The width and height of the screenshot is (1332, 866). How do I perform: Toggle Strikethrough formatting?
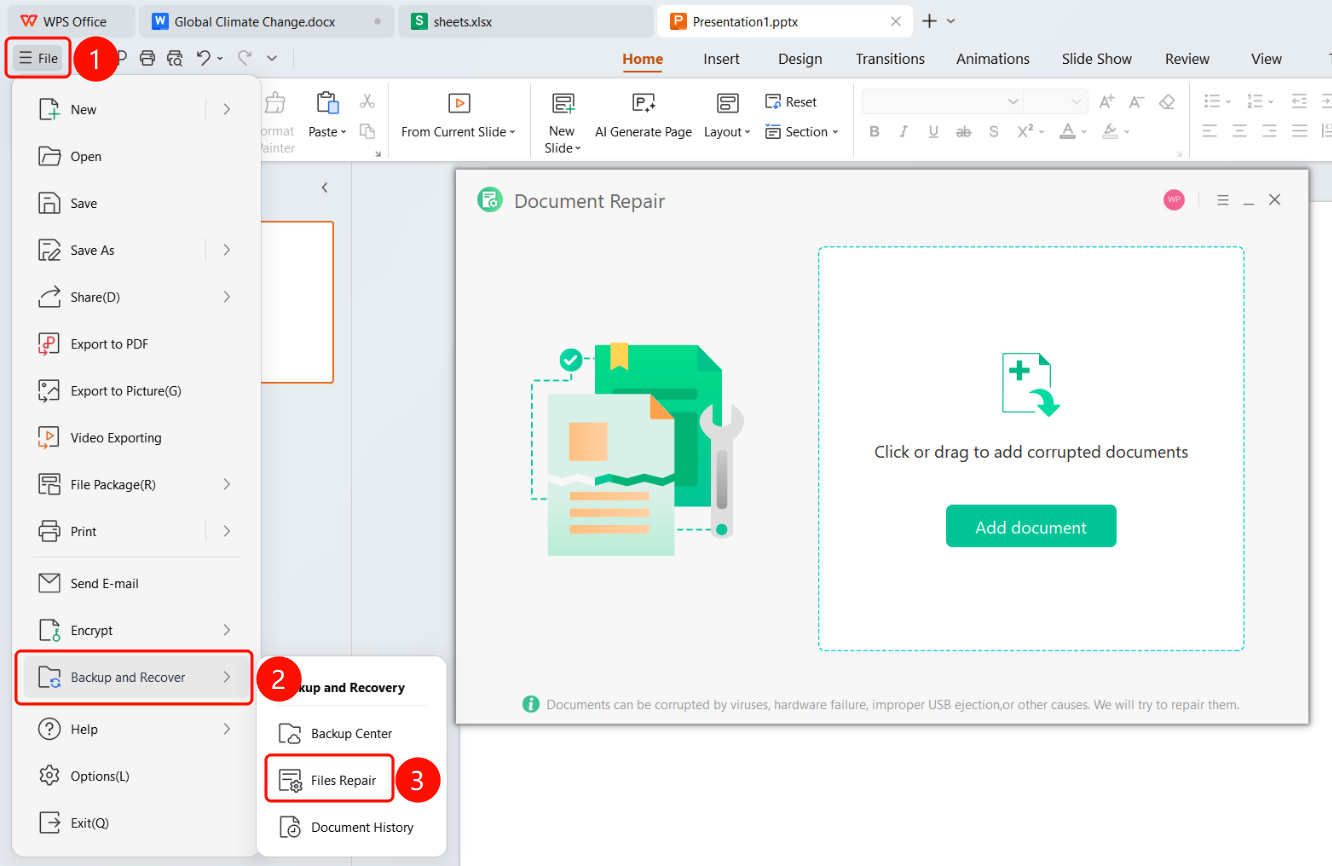coord(963,132)
